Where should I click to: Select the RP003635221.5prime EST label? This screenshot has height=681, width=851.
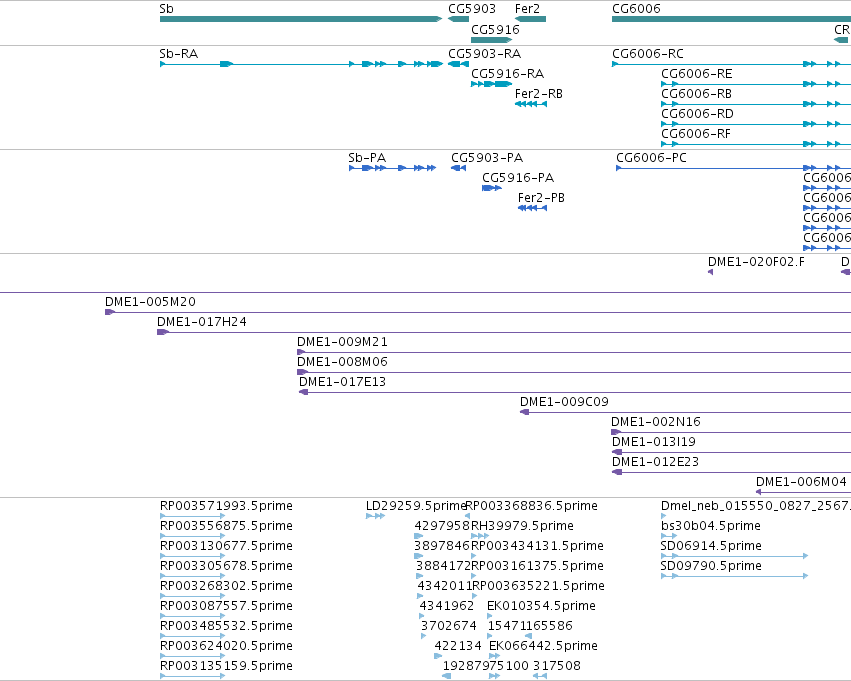click(538, 586)
